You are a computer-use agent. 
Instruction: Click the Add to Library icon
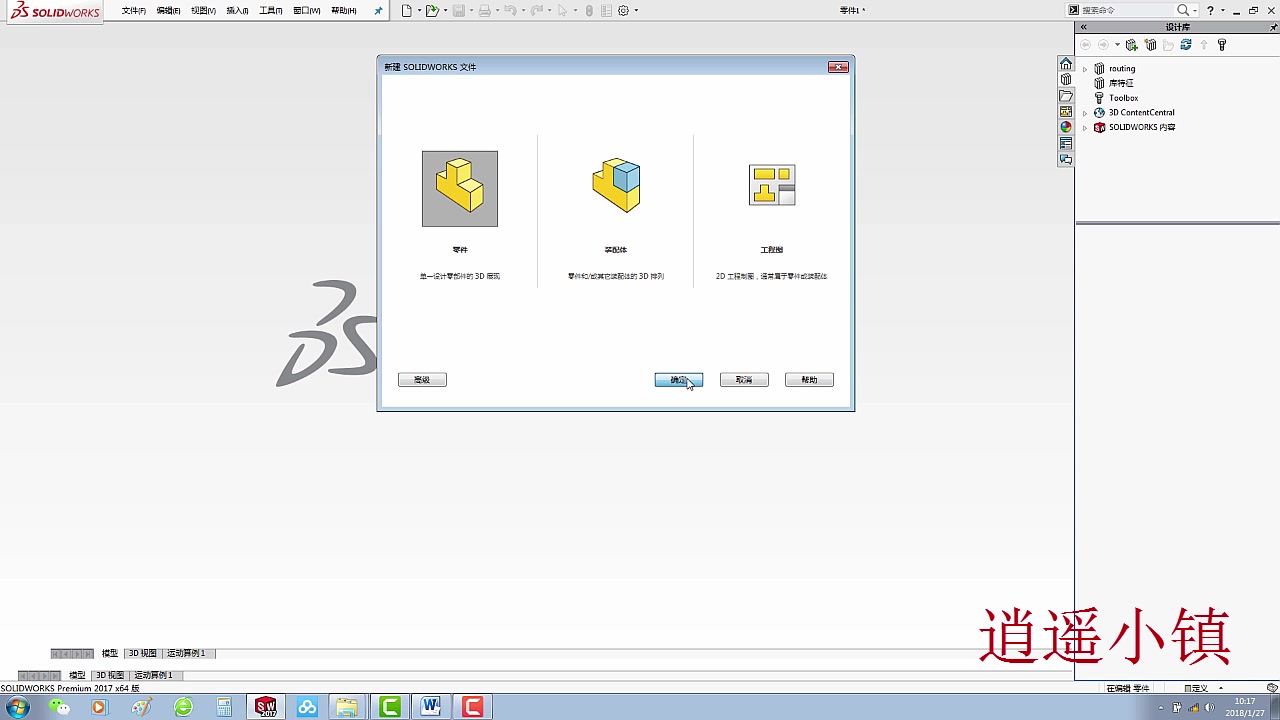[1132, 45]
